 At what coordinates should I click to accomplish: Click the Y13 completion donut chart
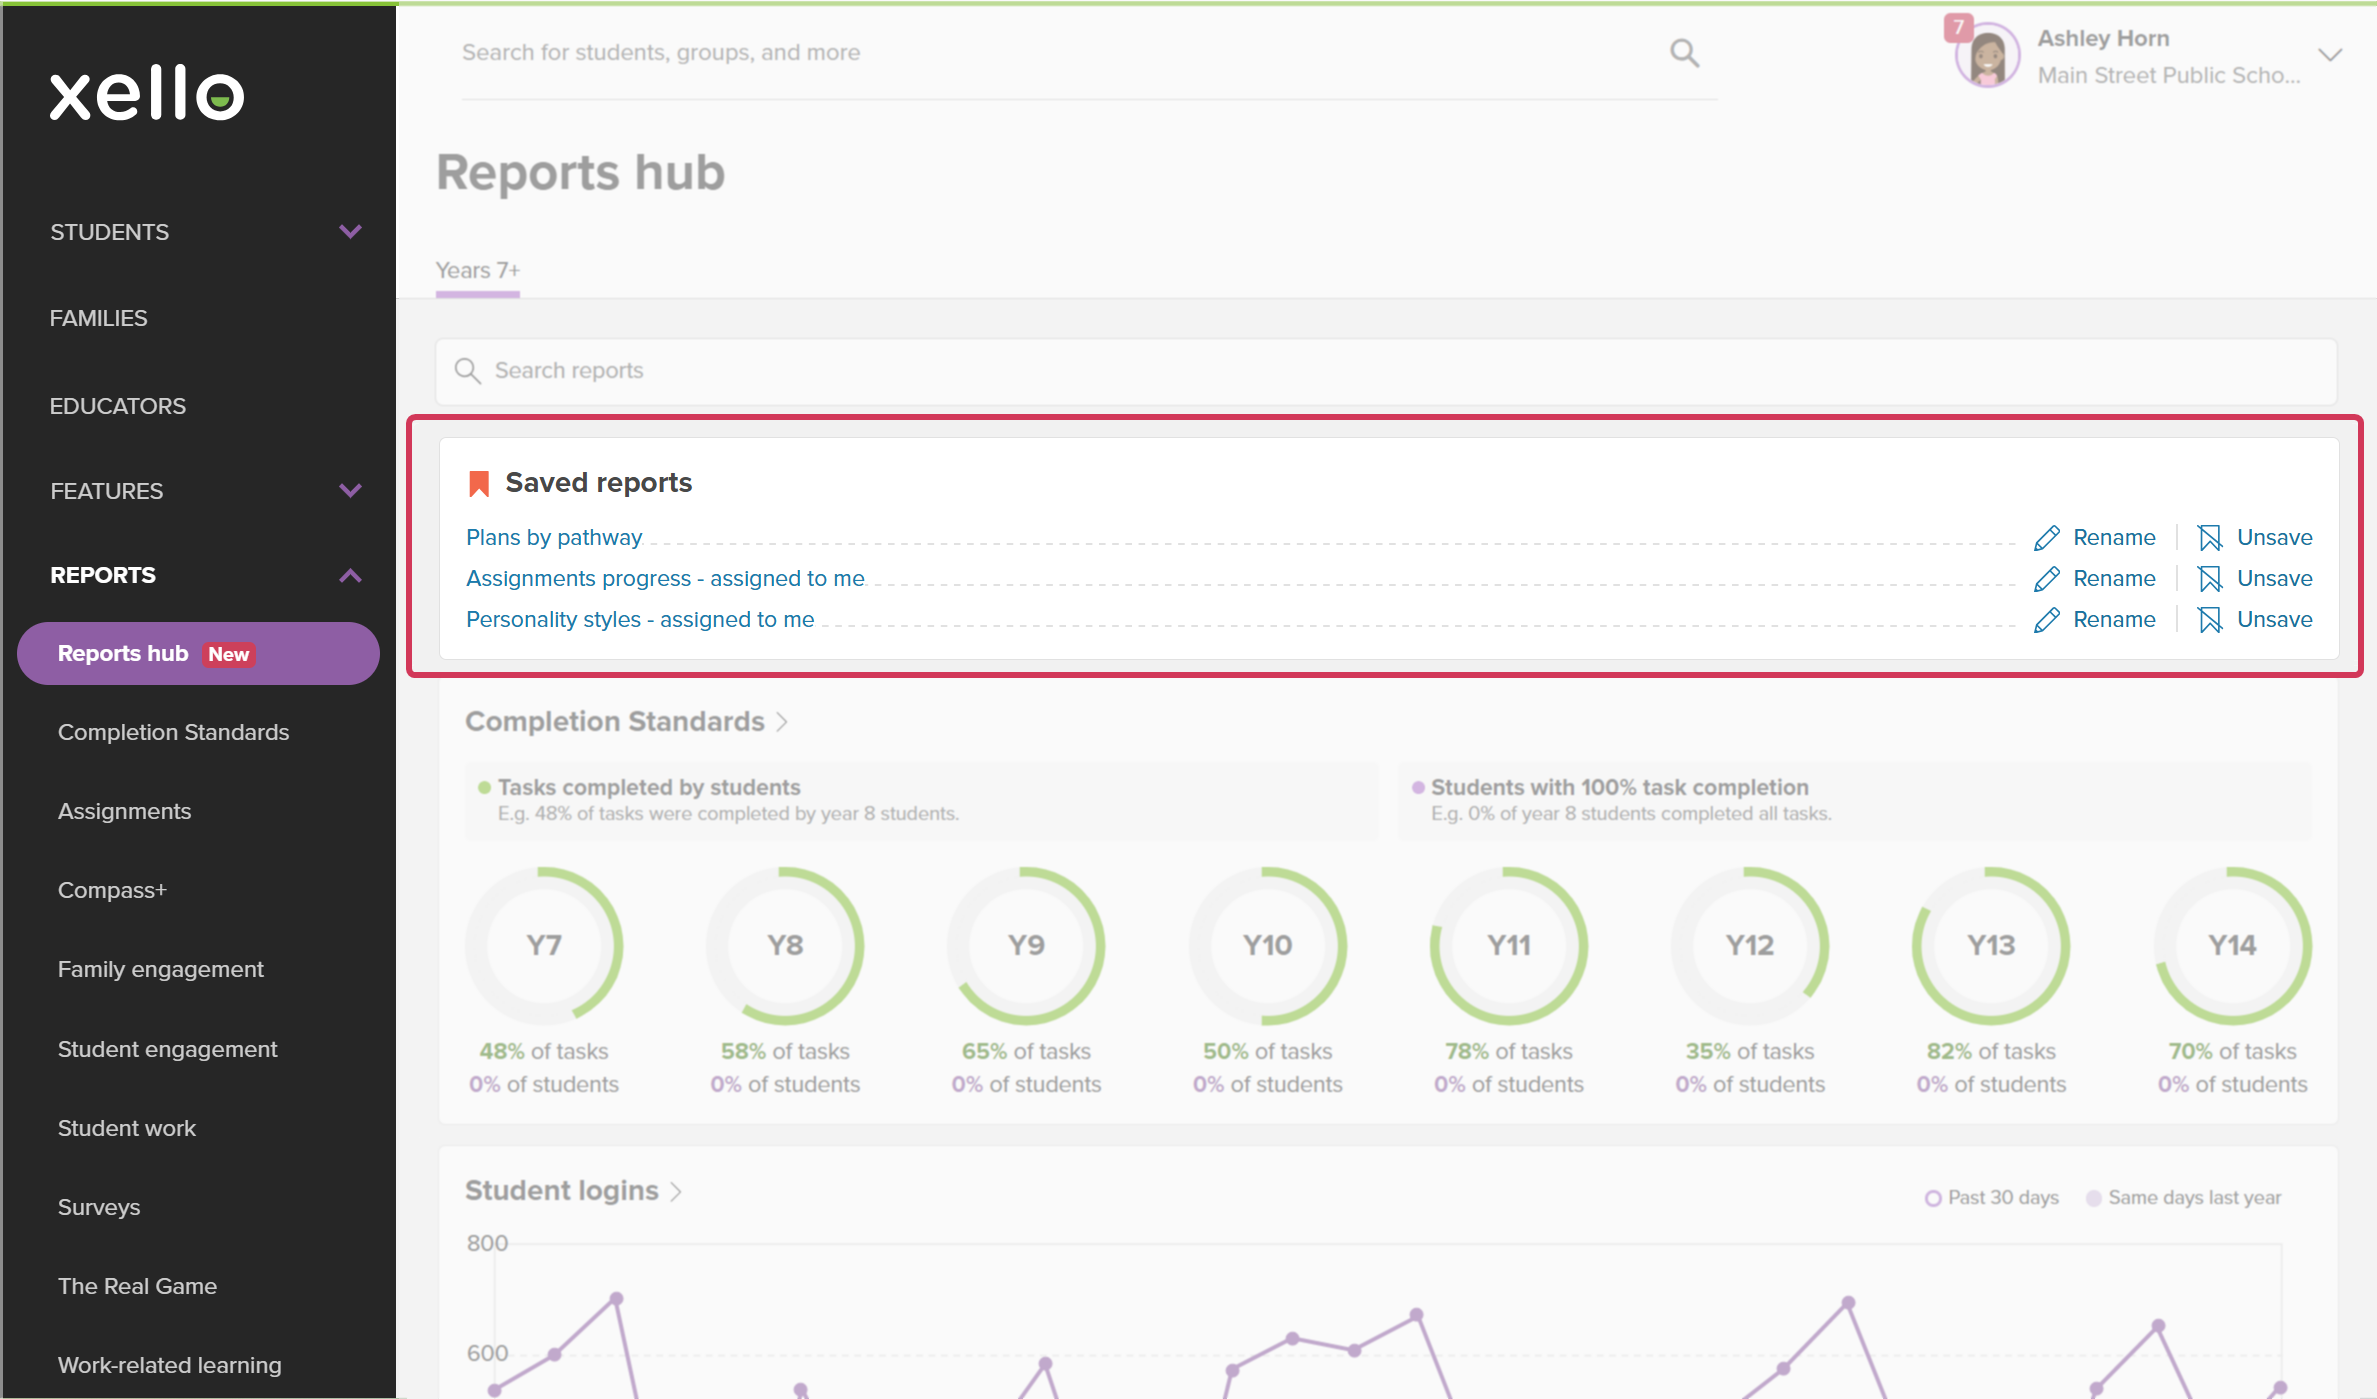(x=1991, y=946)
